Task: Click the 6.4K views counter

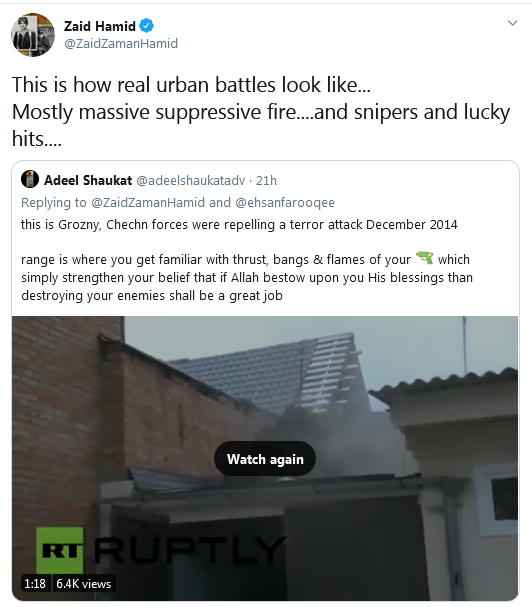Action: click(84, 583)
